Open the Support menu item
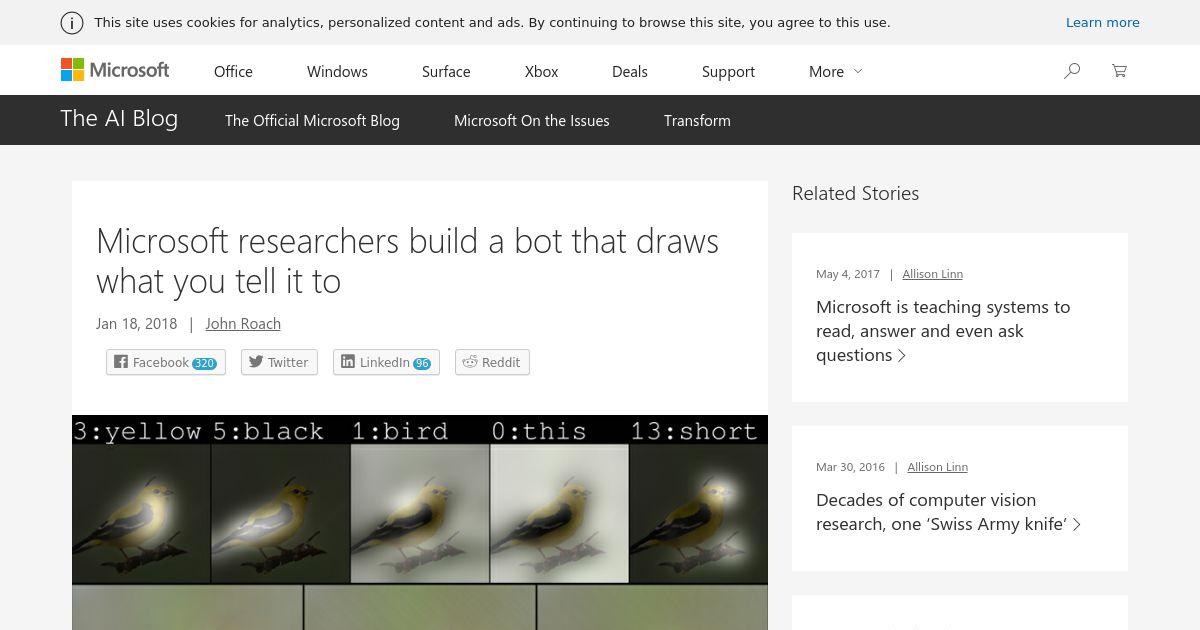Image resolution: width=1200 pixels, height=630 pixels. click(728, 71)
